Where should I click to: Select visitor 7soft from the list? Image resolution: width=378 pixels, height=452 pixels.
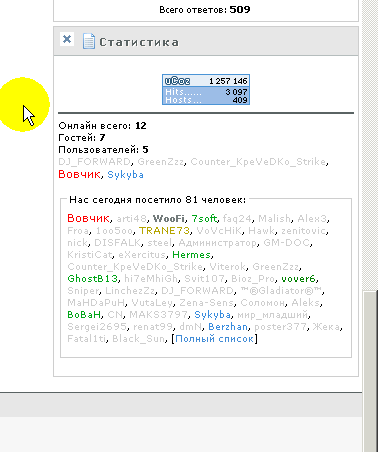(204, 219)
